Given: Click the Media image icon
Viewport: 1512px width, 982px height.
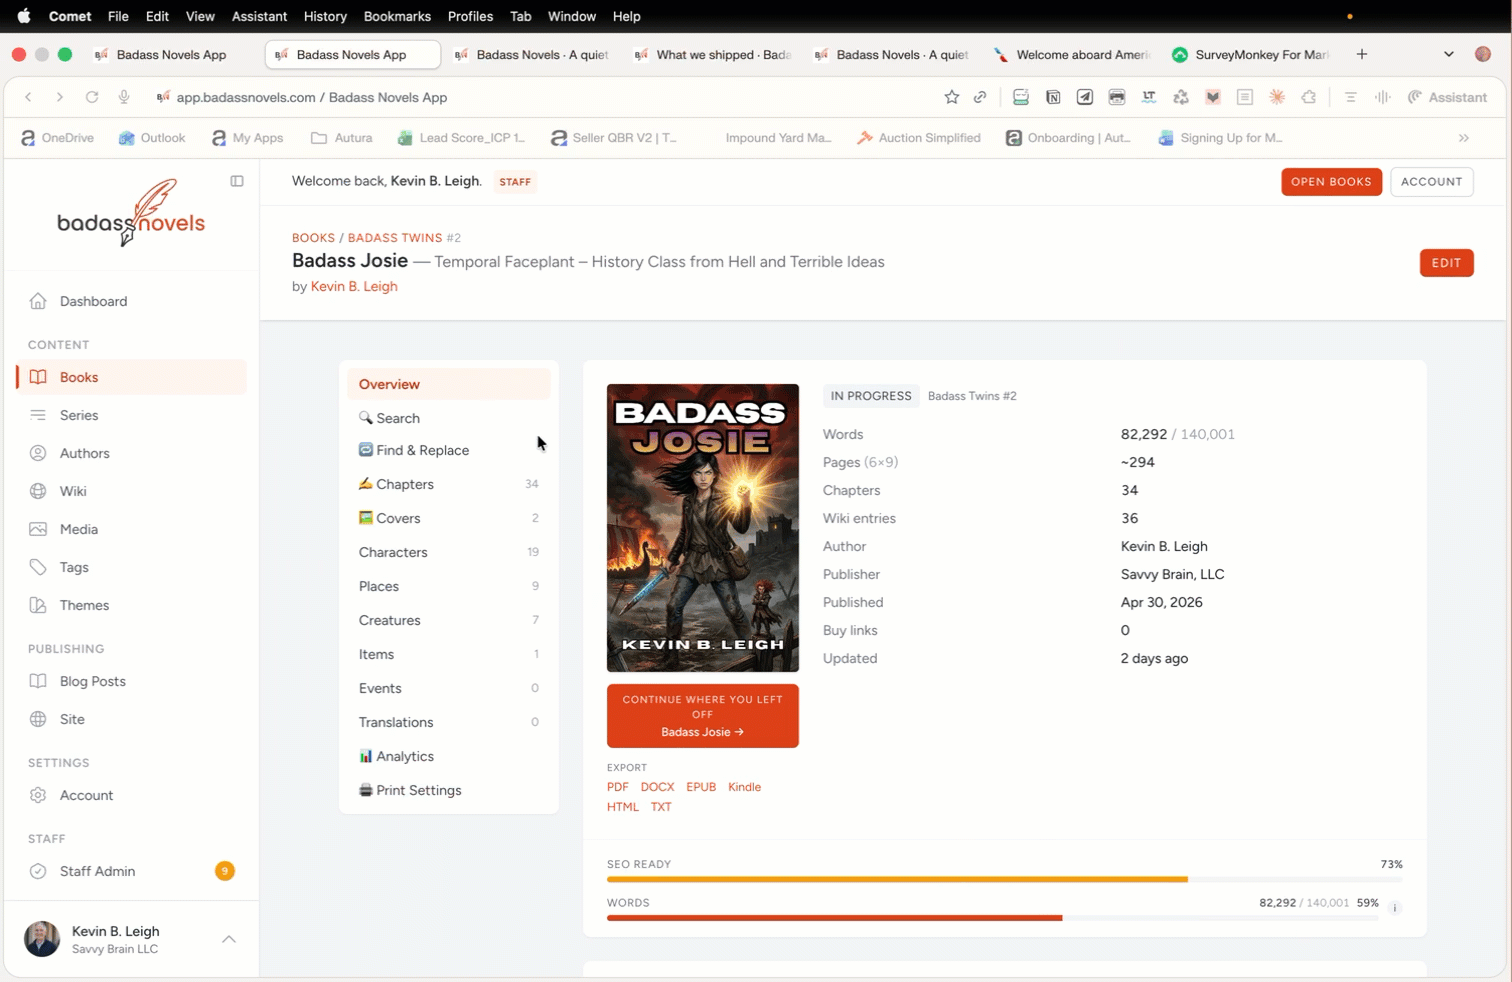Looking at the screenshot, I should pos(38,529).
